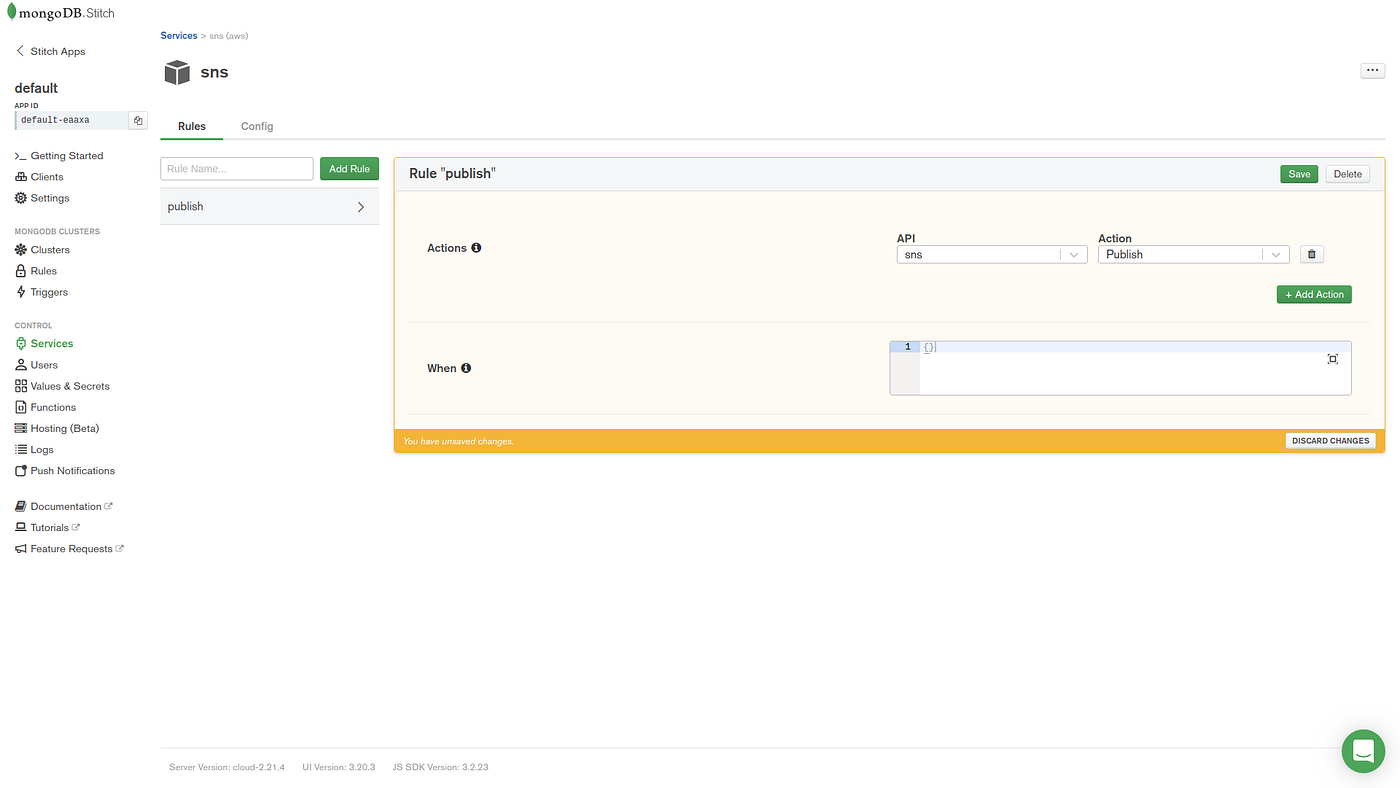
Task: Open the Intercom chat bubble
Action: click(x=1362, y=750)
